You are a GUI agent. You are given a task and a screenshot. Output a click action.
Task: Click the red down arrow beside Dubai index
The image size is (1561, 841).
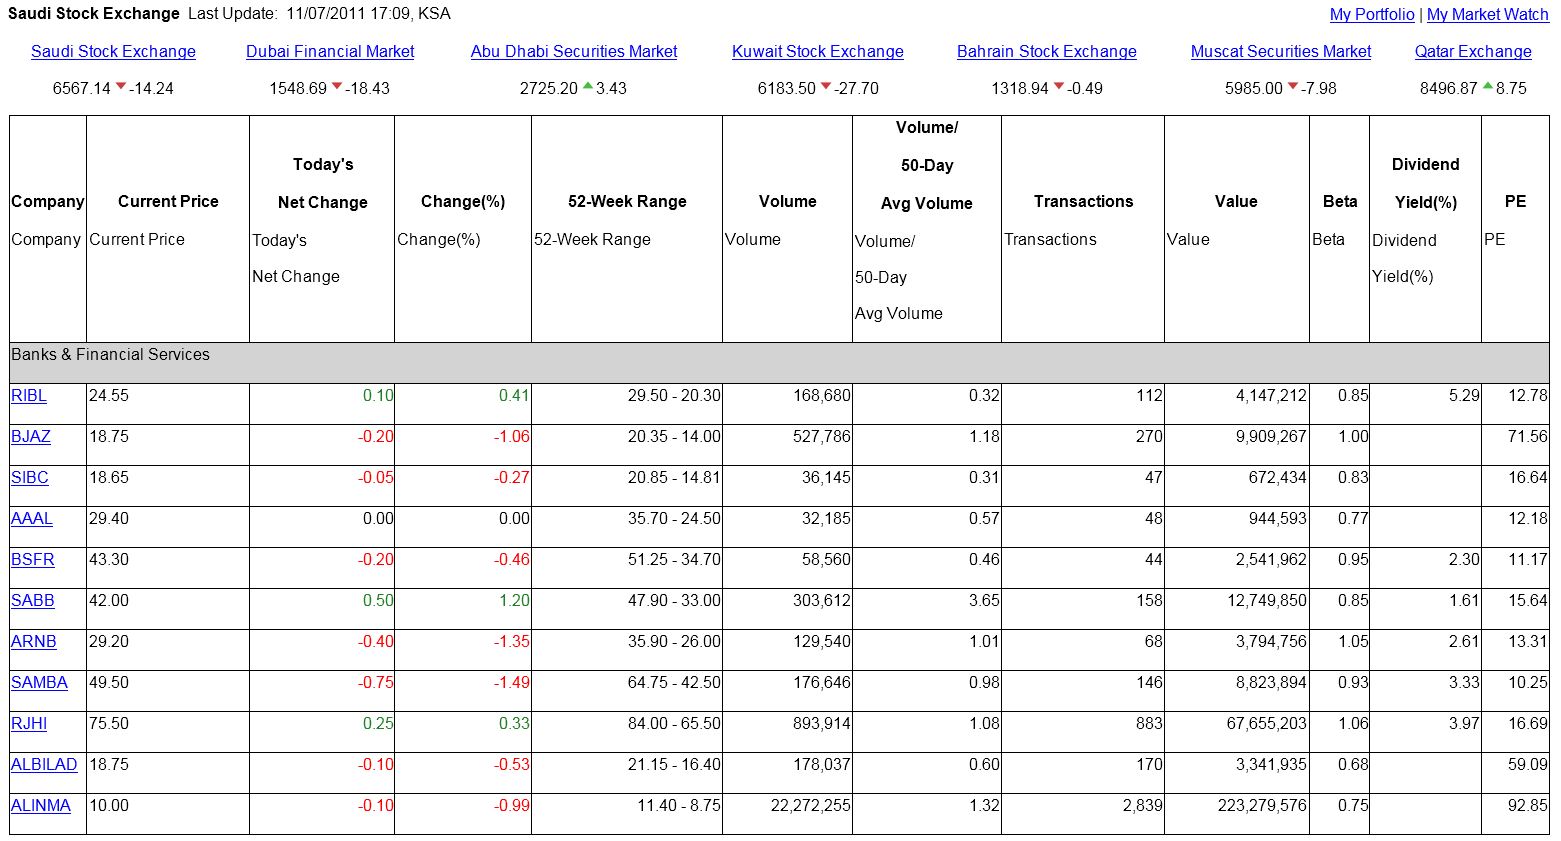pyautogui.click(x=337, y=87)
